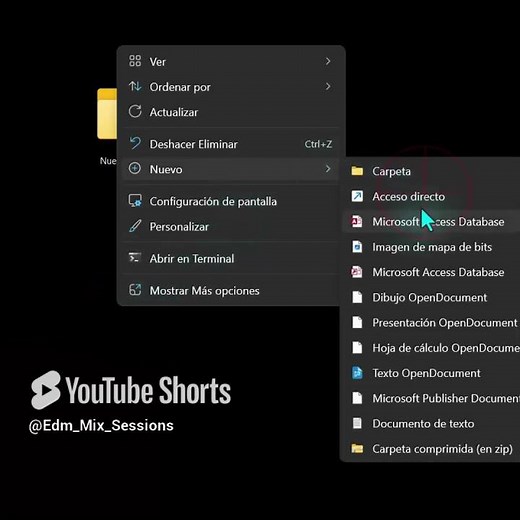
Task: Expand the Ver submenu chevron
Action: coord(328,61)
